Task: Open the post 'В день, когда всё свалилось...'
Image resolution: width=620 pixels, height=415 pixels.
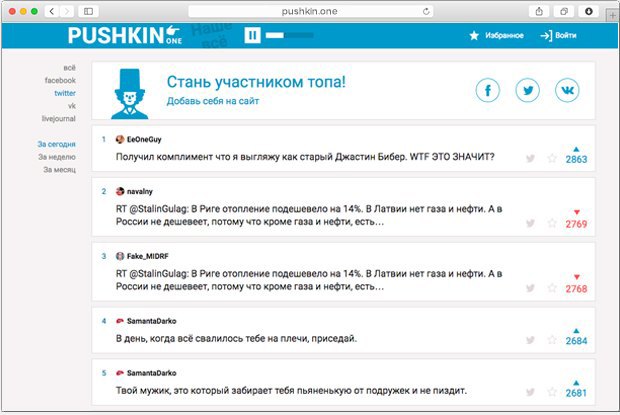Action: click(236, 339)
